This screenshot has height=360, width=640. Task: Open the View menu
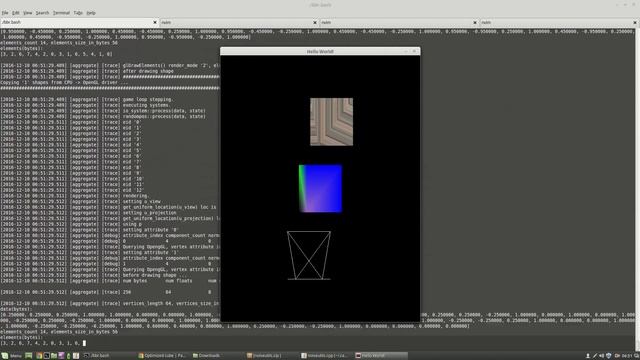(27, 13)
